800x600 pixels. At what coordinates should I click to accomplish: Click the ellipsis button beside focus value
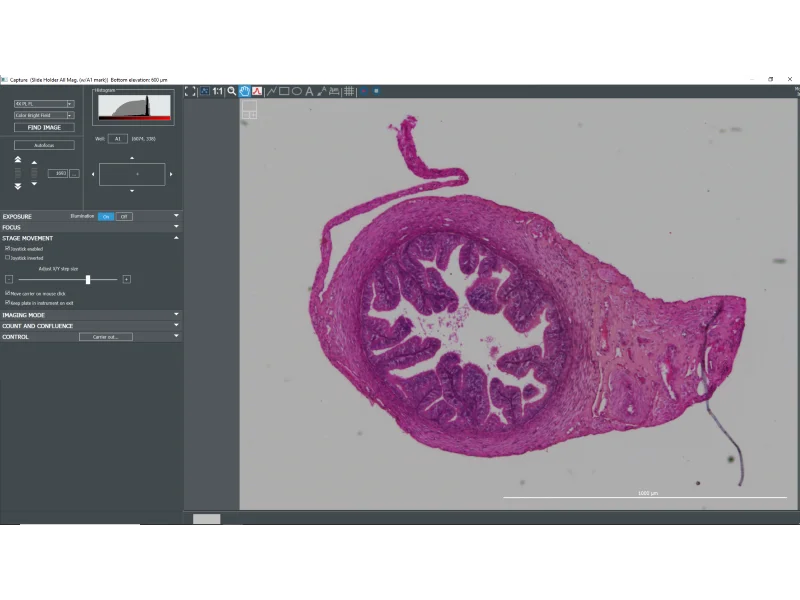tap(74, 173)
